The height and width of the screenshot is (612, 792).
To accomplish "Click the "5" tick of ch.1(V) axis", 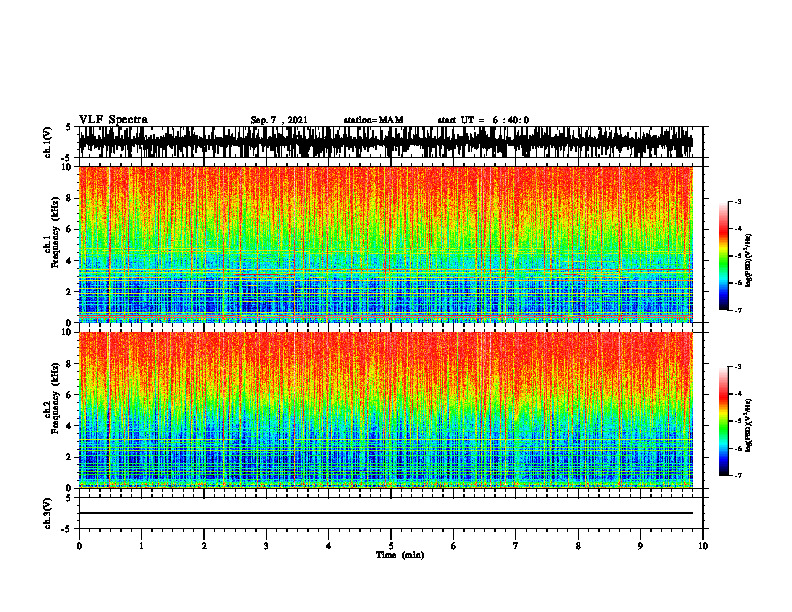I will [x=69, y=128].
